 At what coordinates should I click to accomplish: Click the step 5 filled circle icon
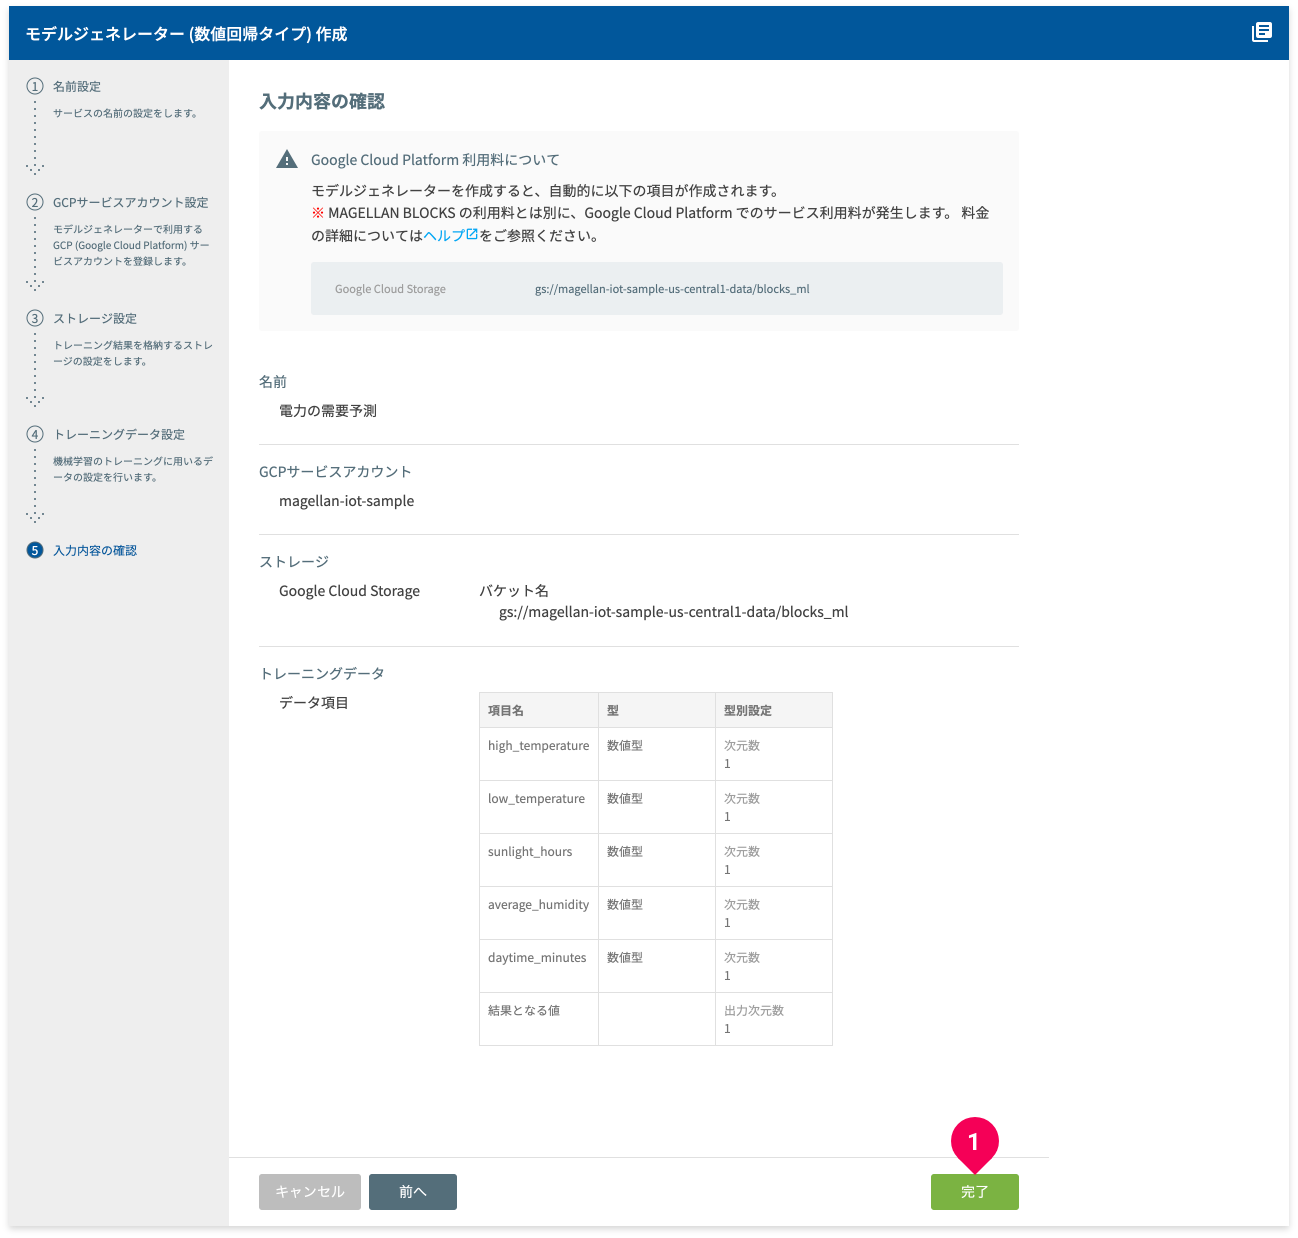pyautogui.click(x=35, y=550)
